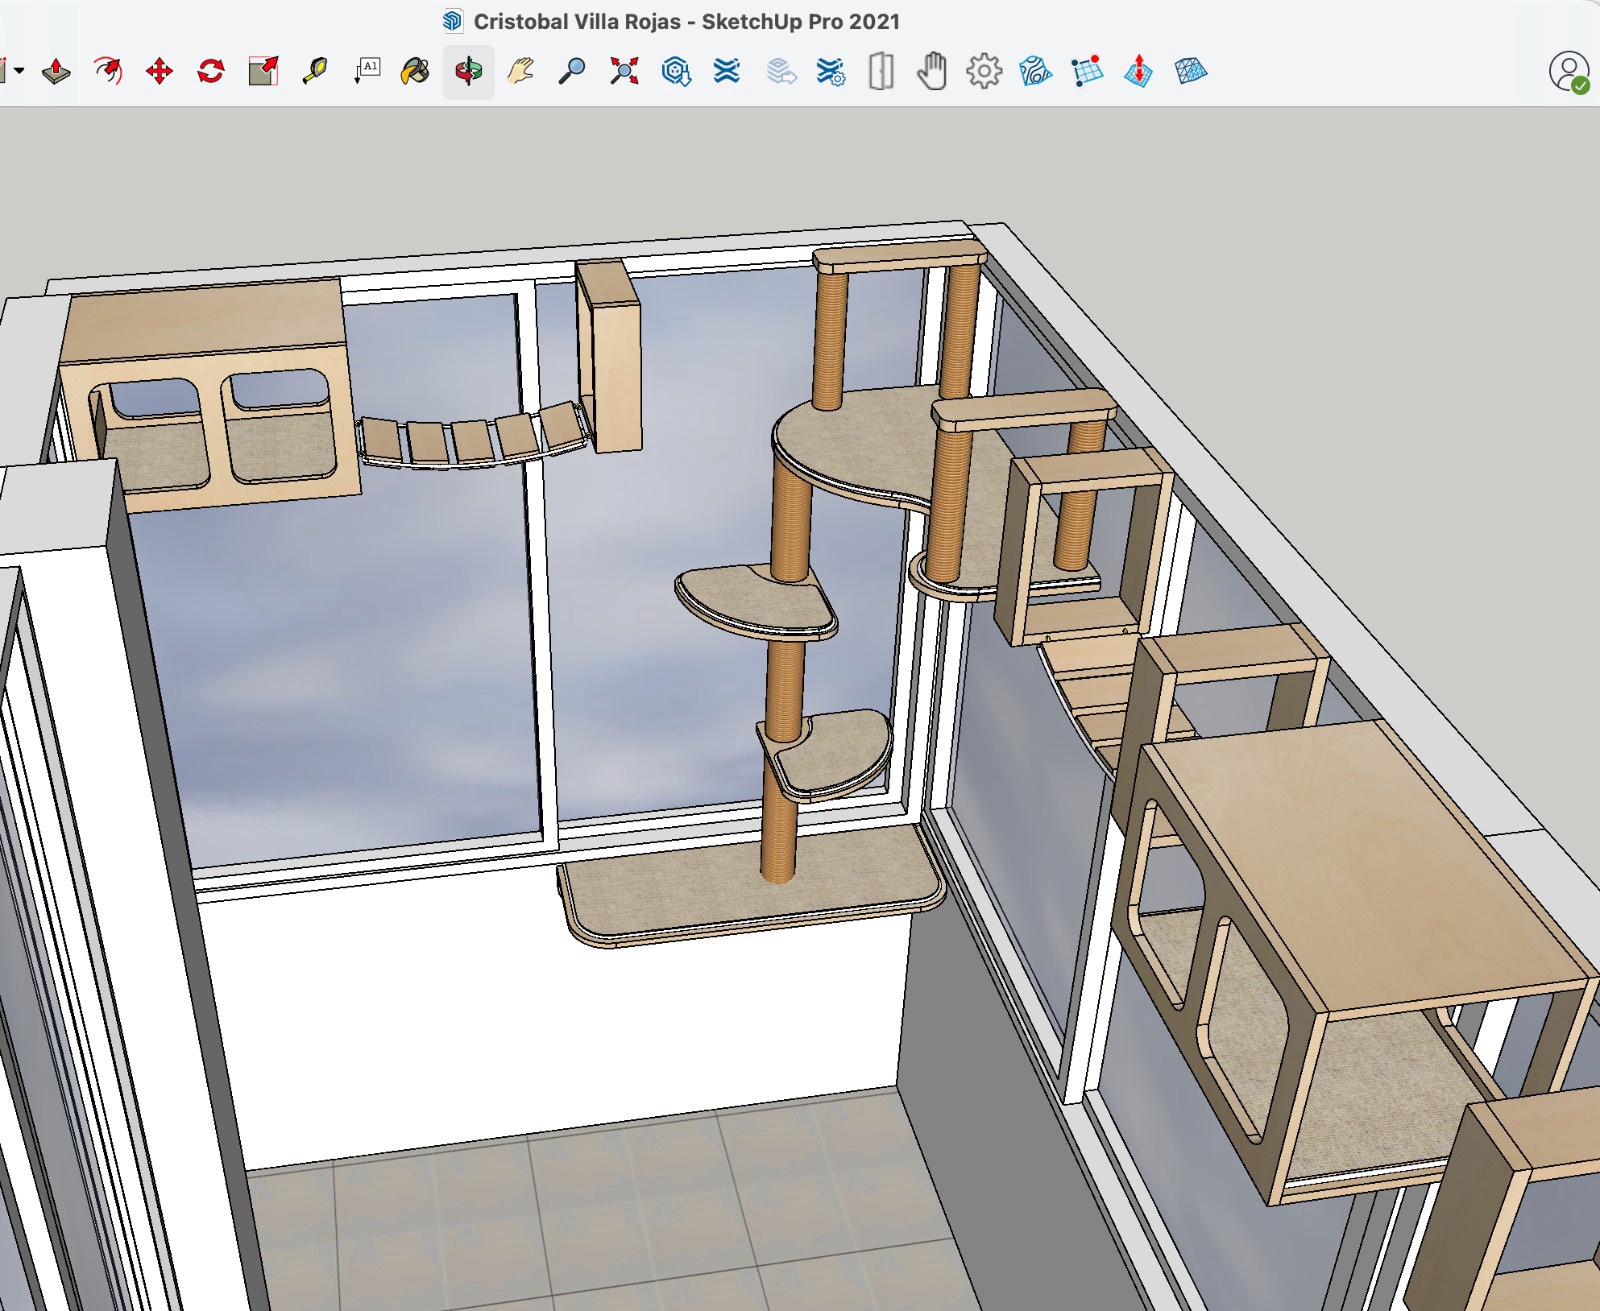This screenshot has width=1600, height=1311.
Task: Select the Paint Bucket tool
Action: (x=416, y=71)
